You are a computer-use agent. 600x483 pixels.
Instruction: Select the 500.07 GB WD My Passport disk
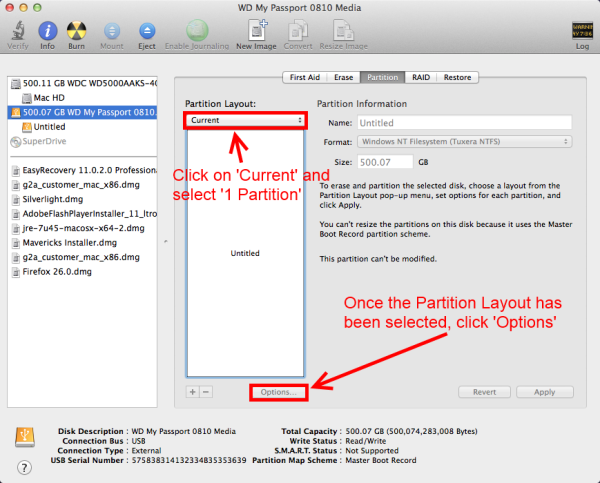click(82, 112)
